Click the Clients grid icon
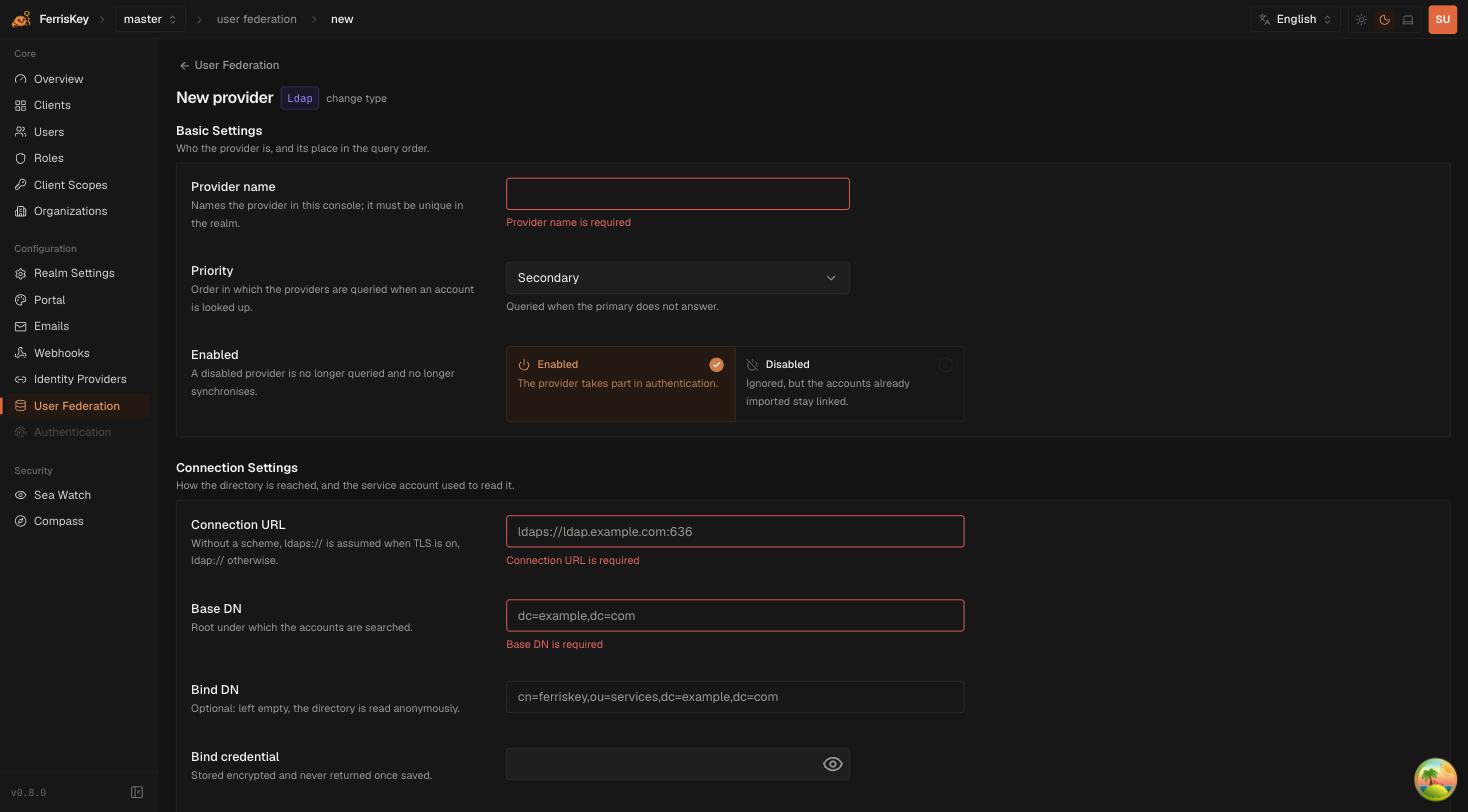The image size is (1468, 812). click(21, 105)
